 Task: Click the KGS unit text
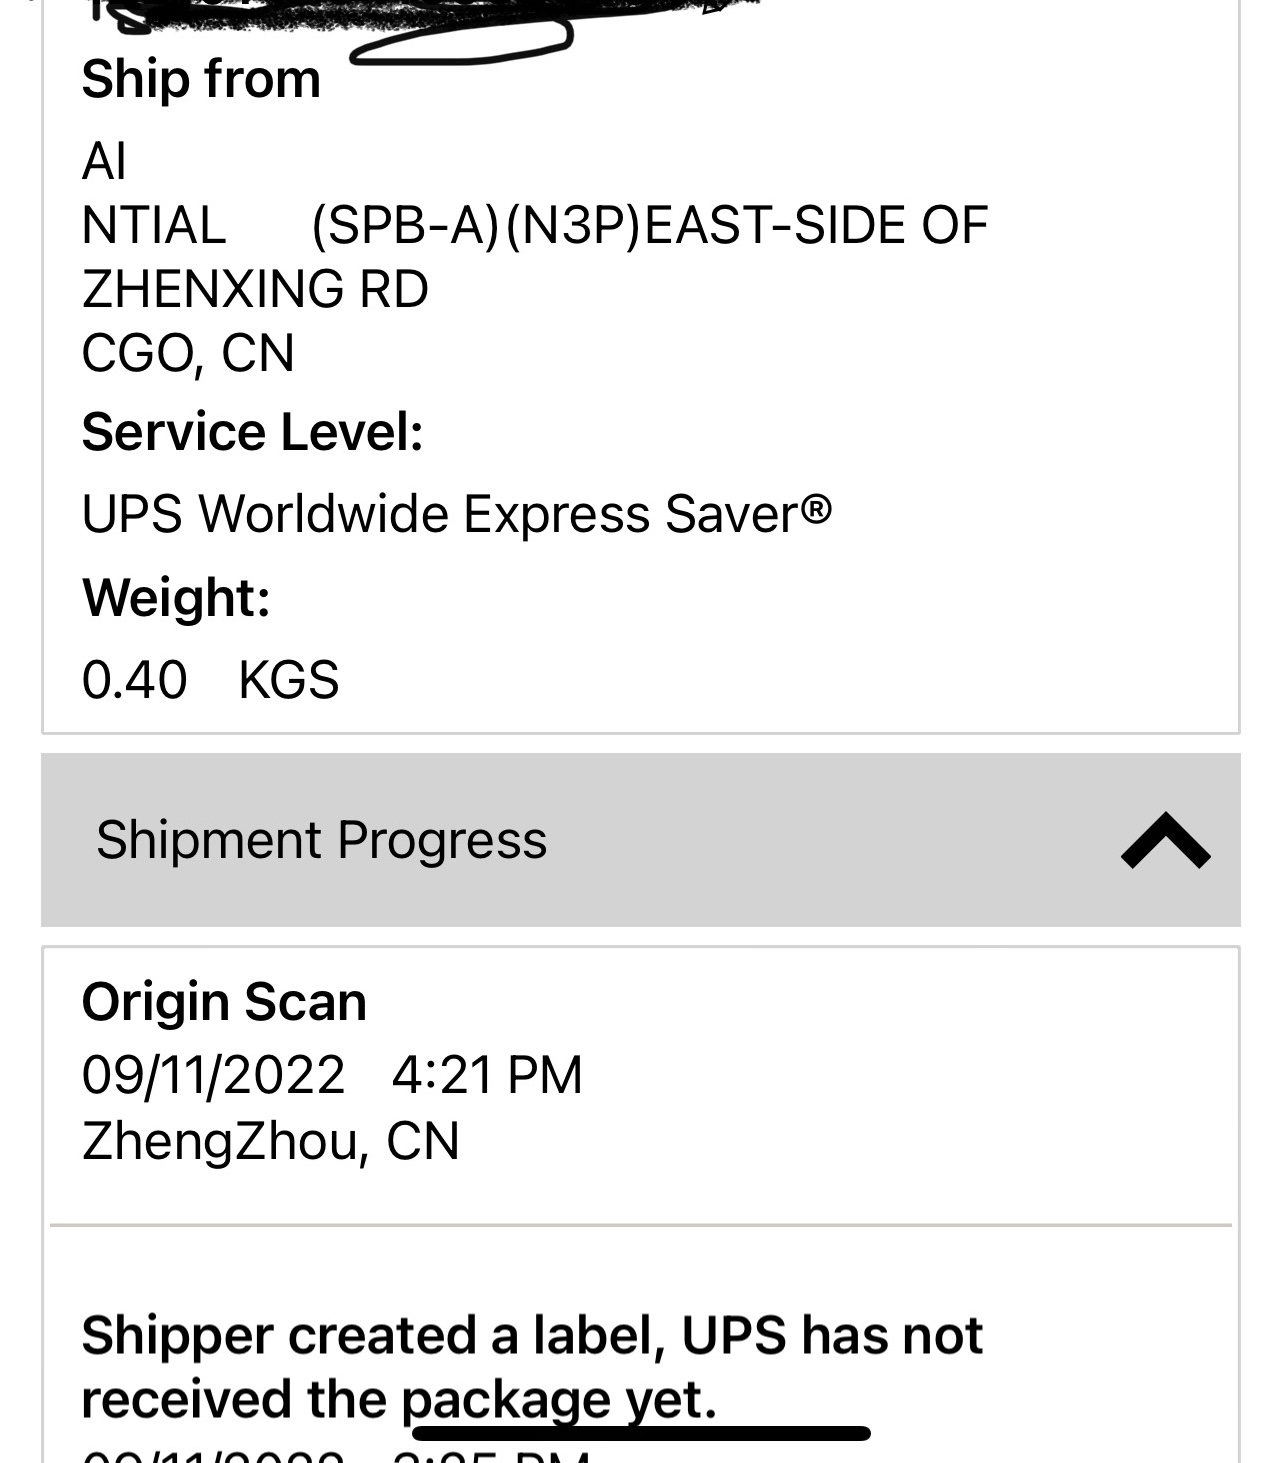(x=289, y=680)
